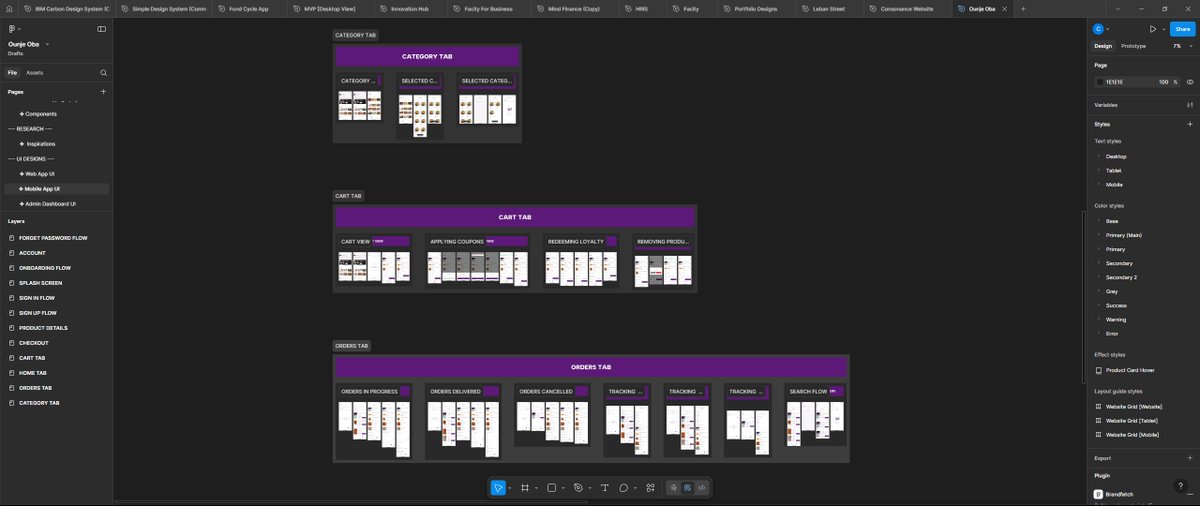The width and height of the screenshot is (1200, 506).
Task: Open the Figma main menu icon
Action: pyautogui.click(x=12, y=29)
